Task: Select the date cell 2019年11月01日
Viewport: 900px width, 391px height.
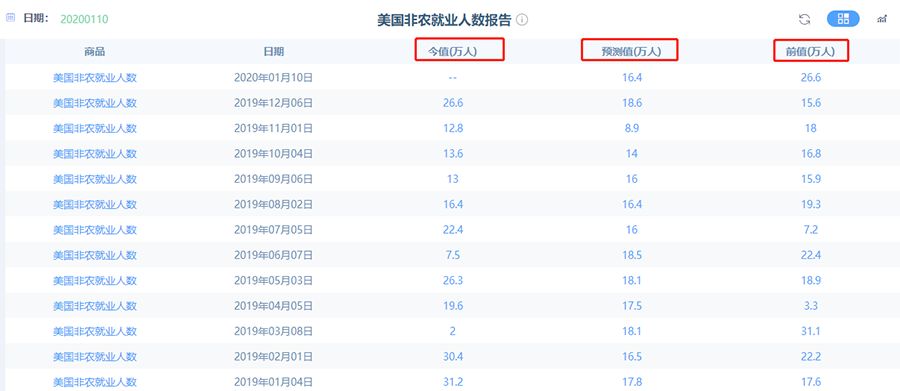Action: point(273,128)
